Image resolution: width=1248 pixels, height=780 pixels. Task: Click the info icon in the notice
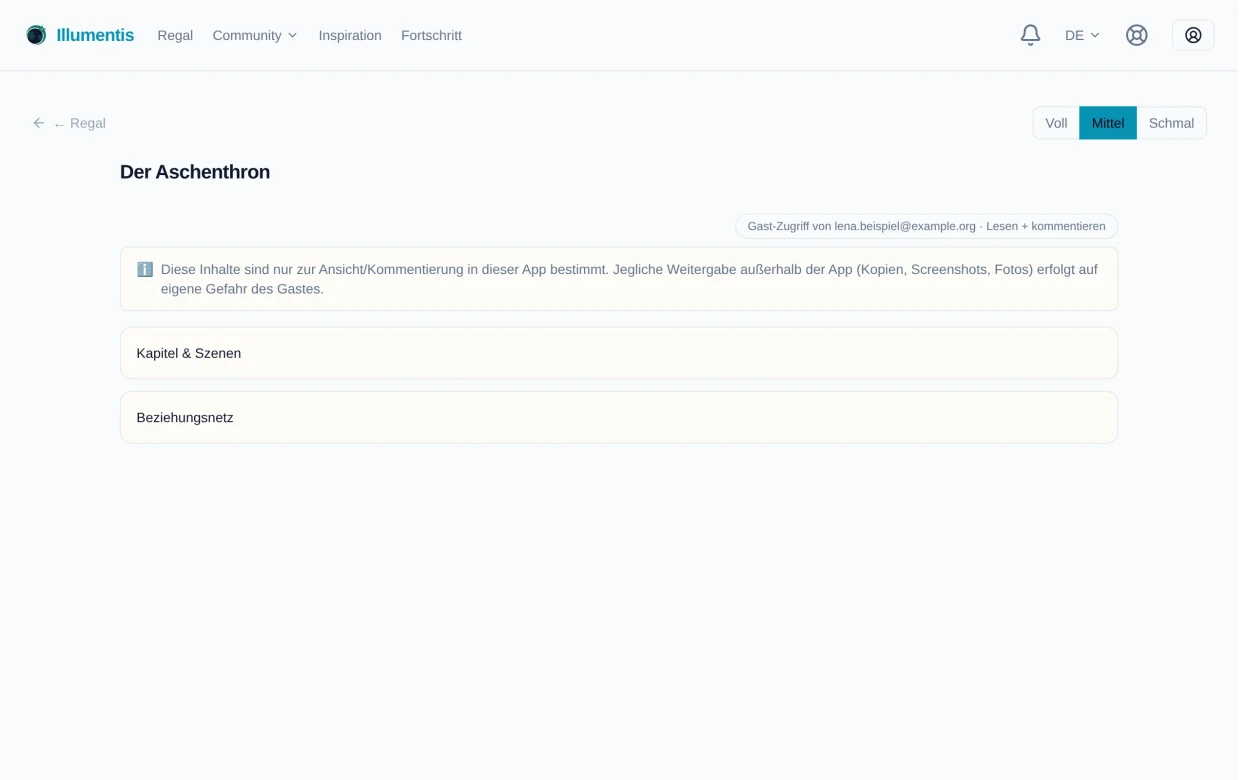(x=145, y=269)
